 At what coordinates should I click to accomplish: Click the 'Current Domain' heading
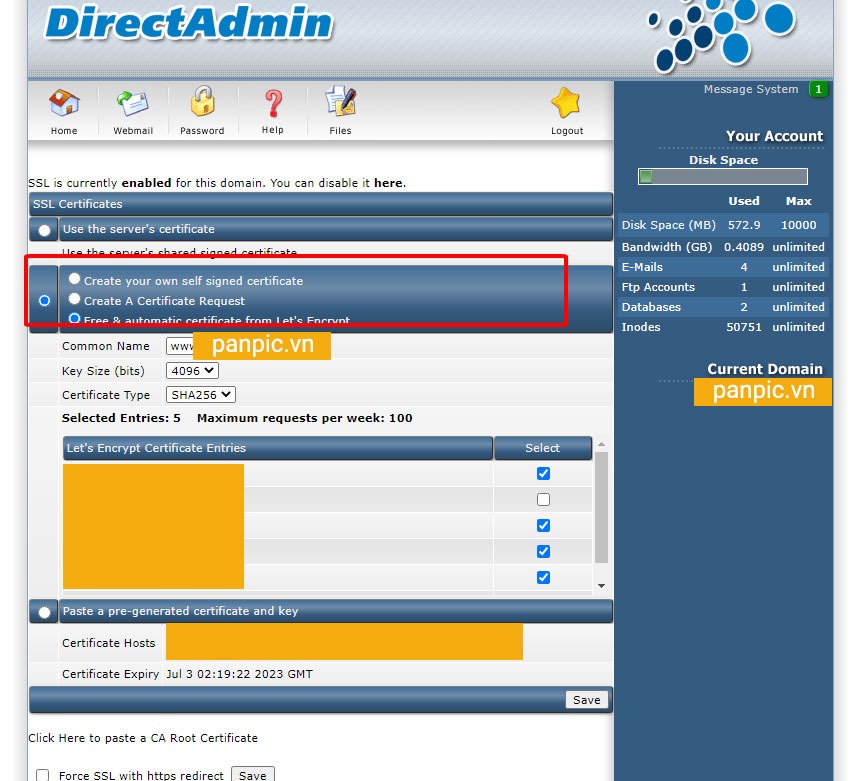[x=764, y=369]
